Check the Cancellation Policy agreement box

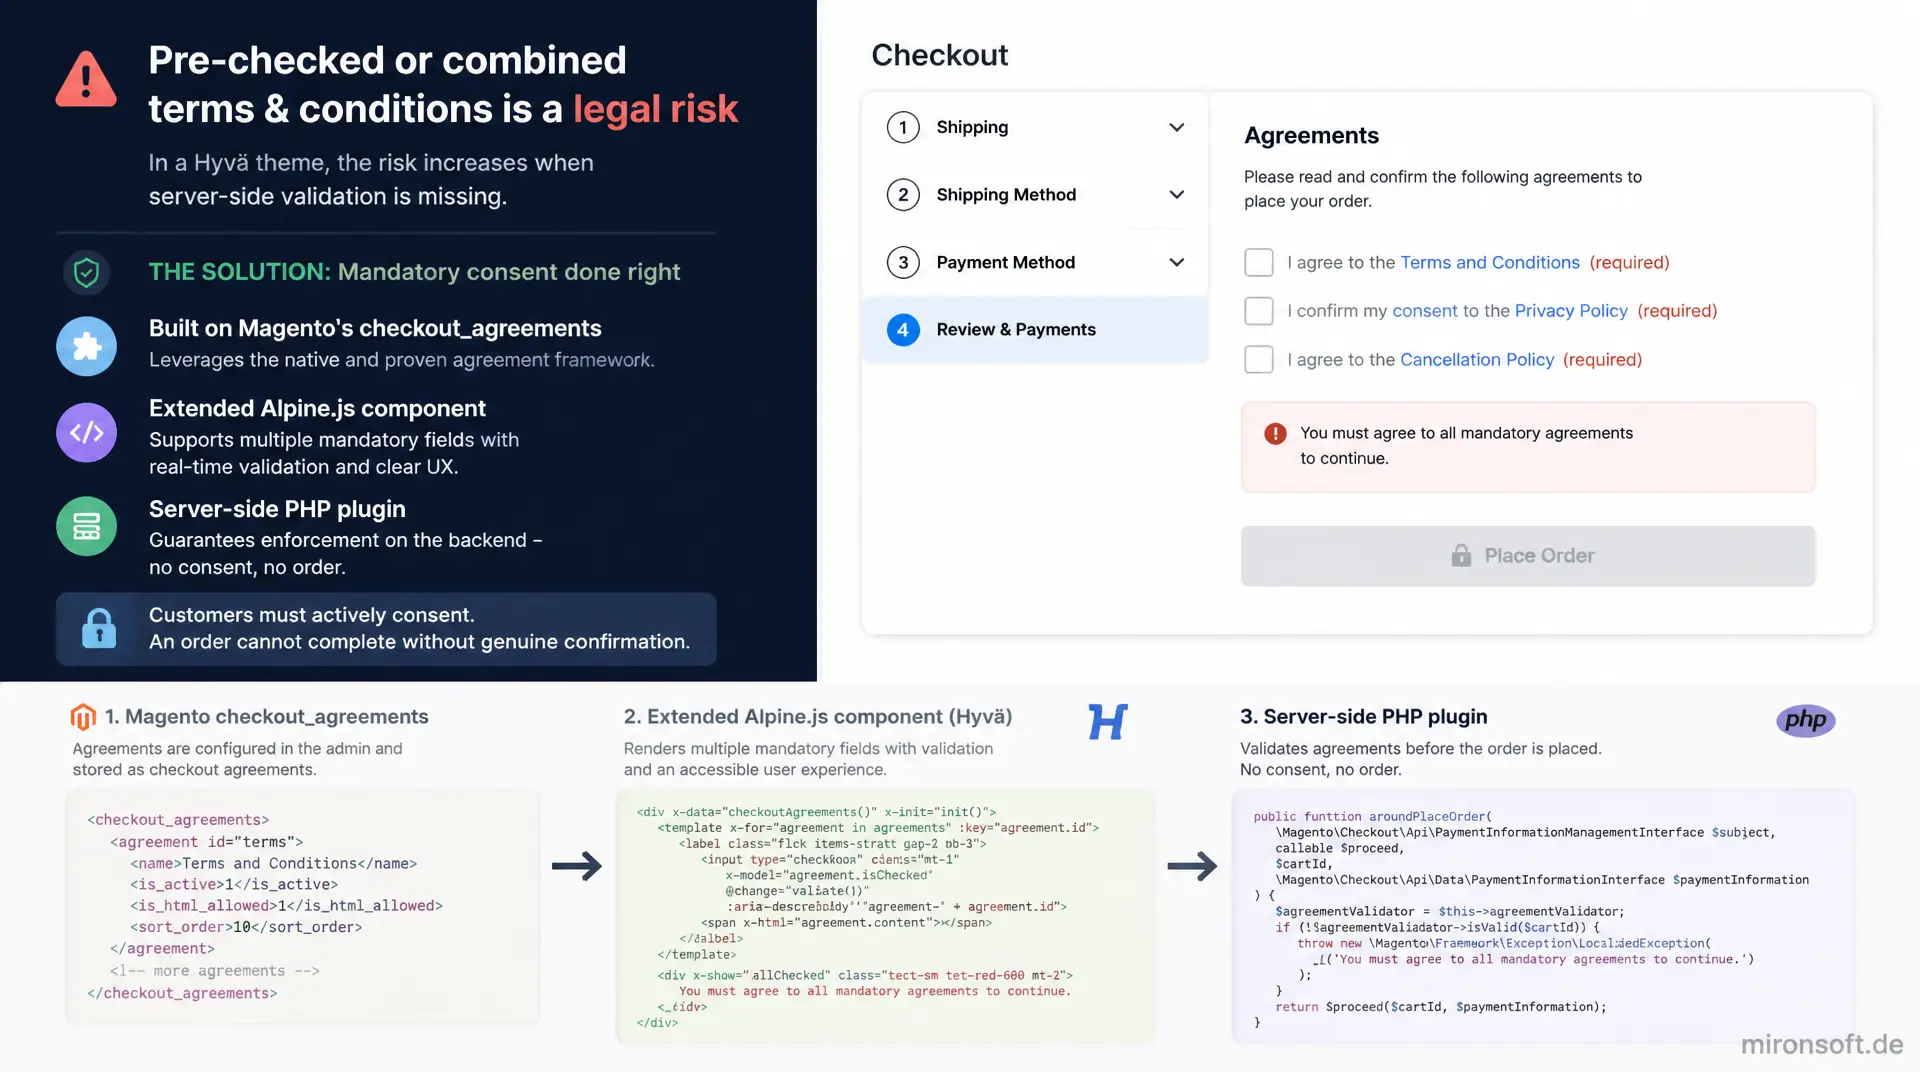click(x=1259, y=359)
